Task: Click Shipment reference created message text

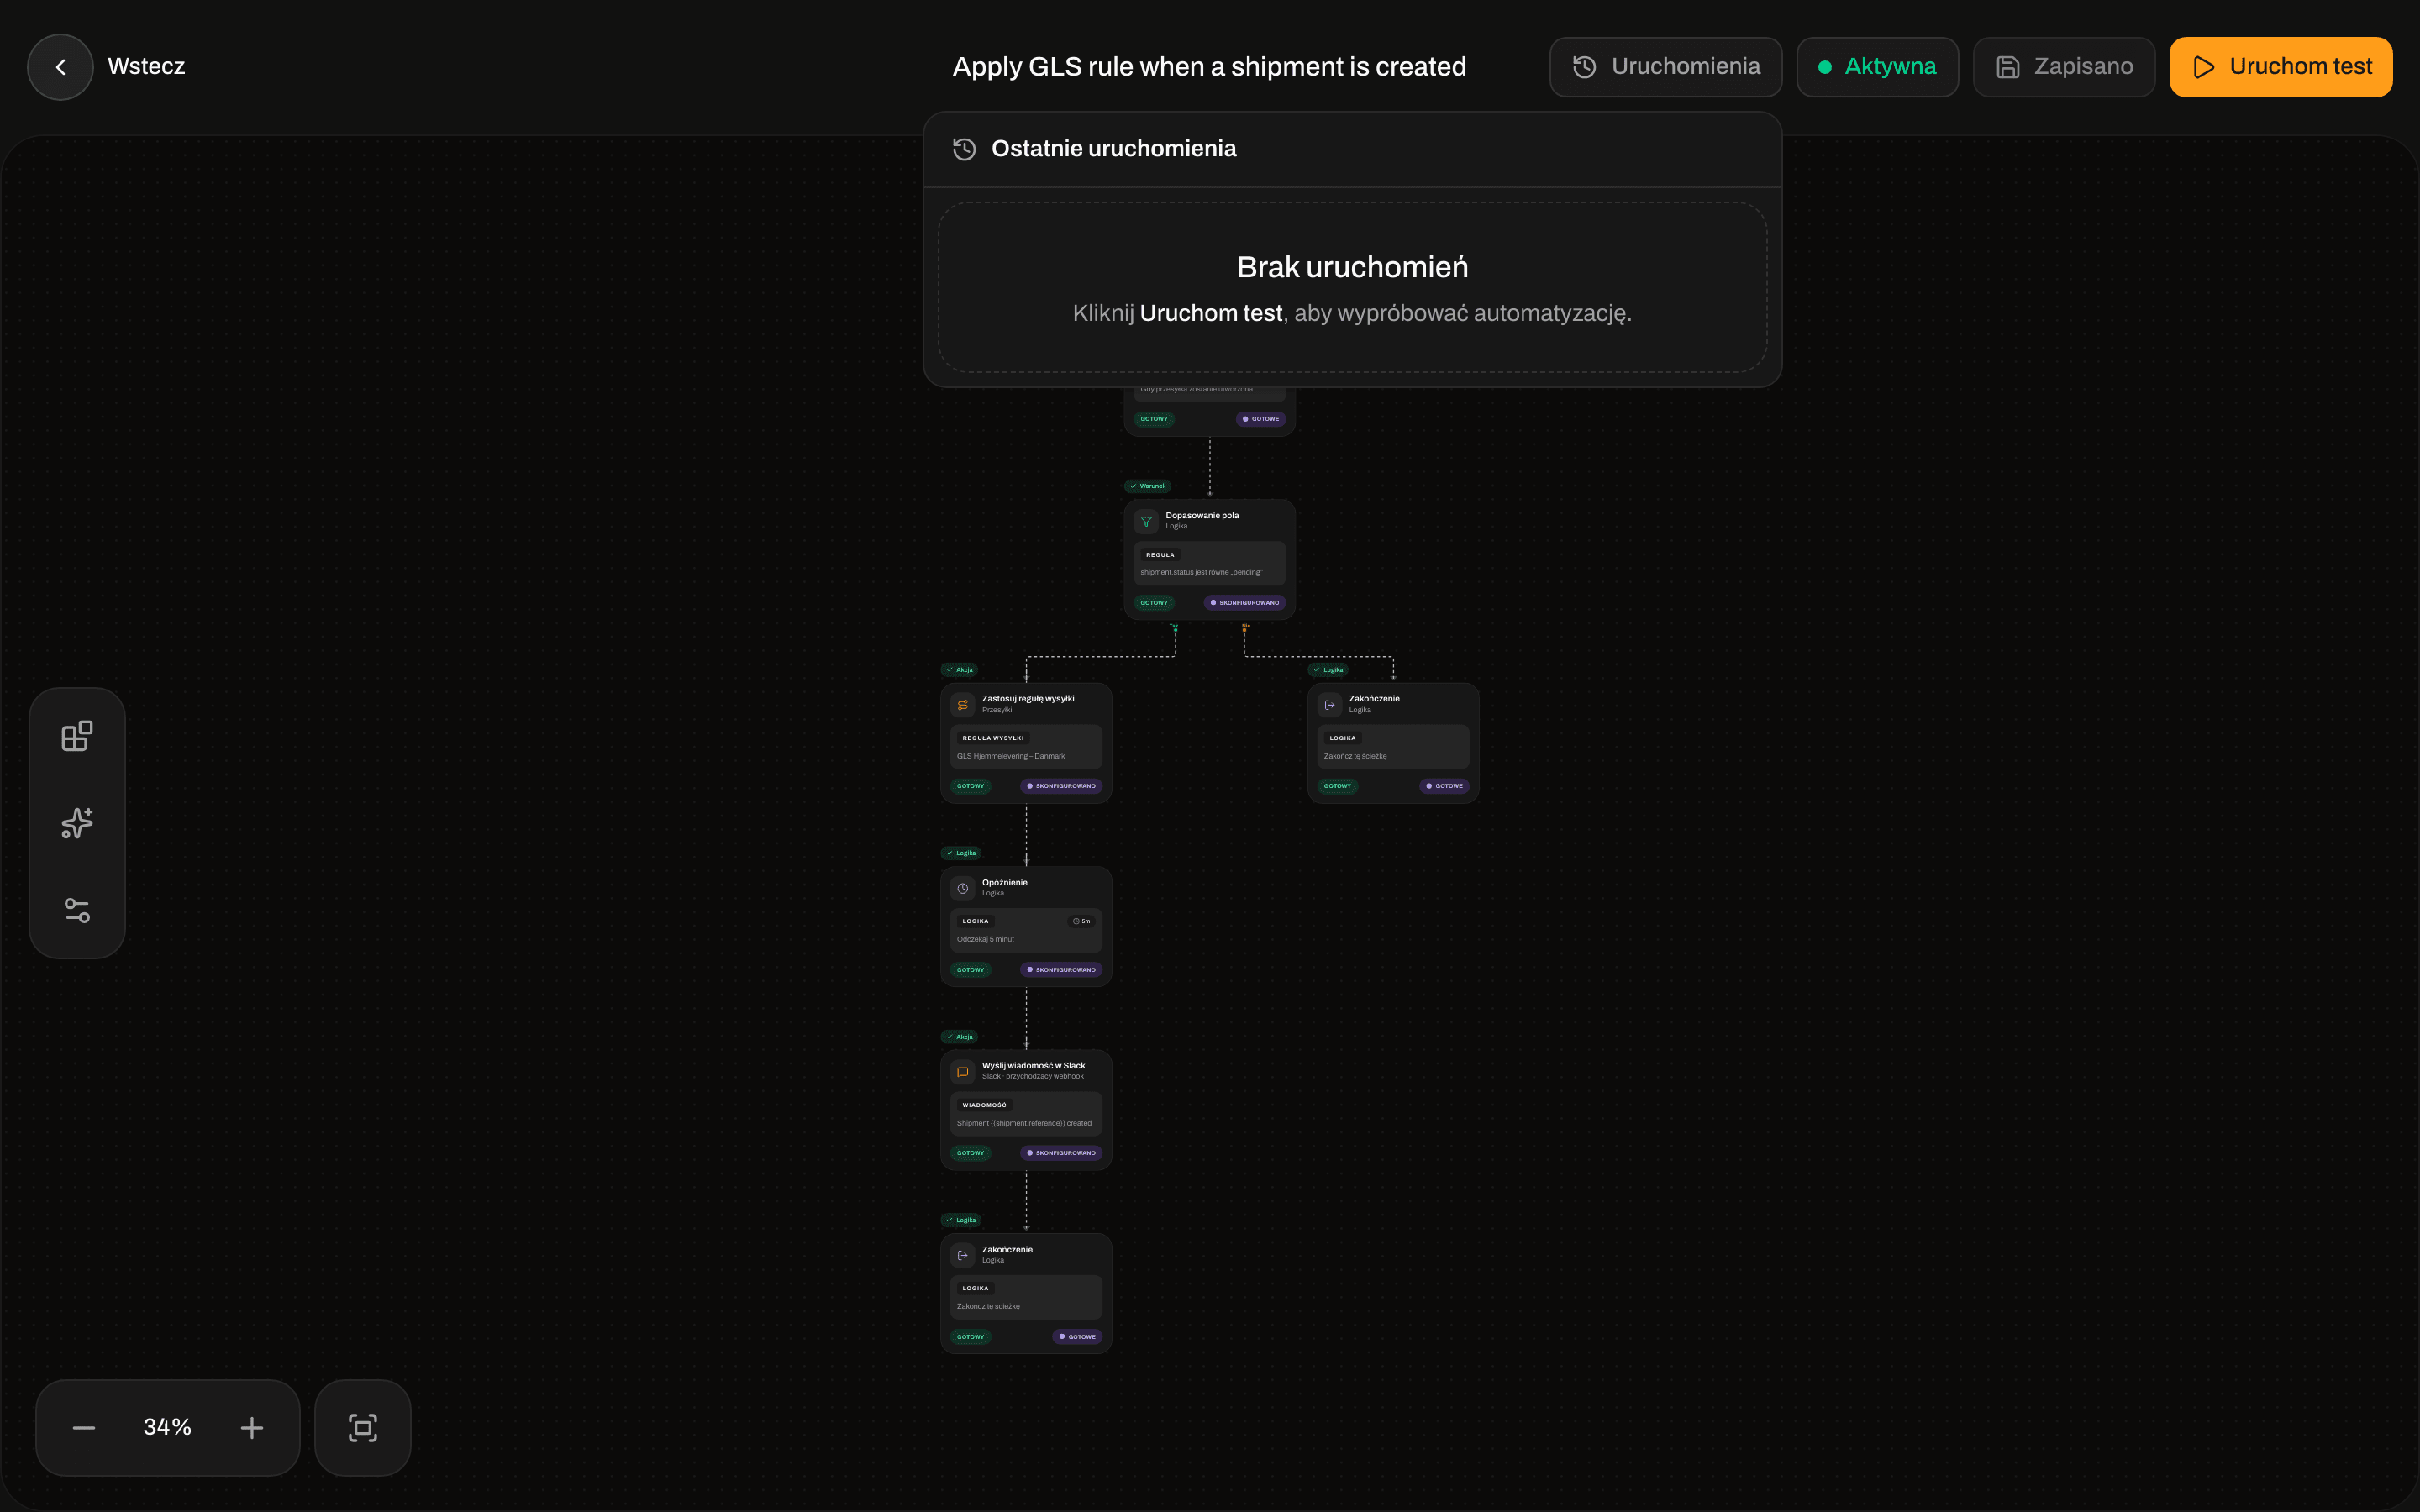Action: [x=1024, y=1123]
